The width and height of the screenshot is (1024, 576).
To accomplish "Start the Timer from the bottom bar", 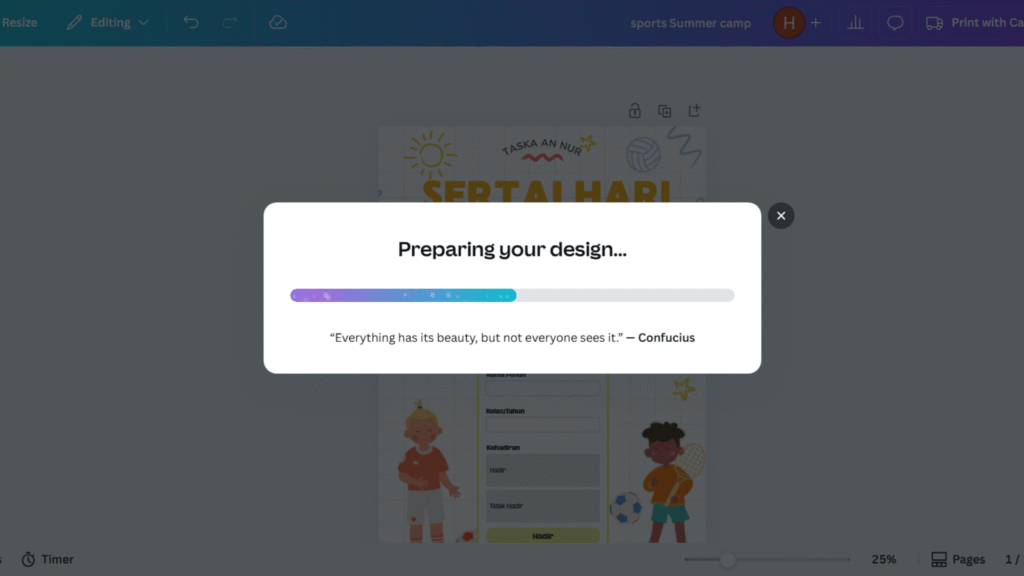I will 47,559.
